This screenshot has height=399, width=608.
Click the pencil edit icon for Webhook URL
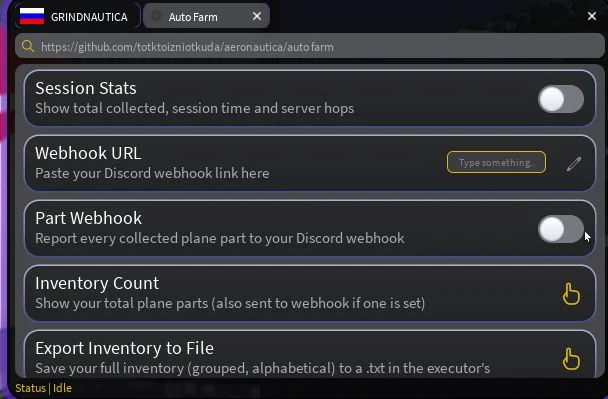point(574,163)
